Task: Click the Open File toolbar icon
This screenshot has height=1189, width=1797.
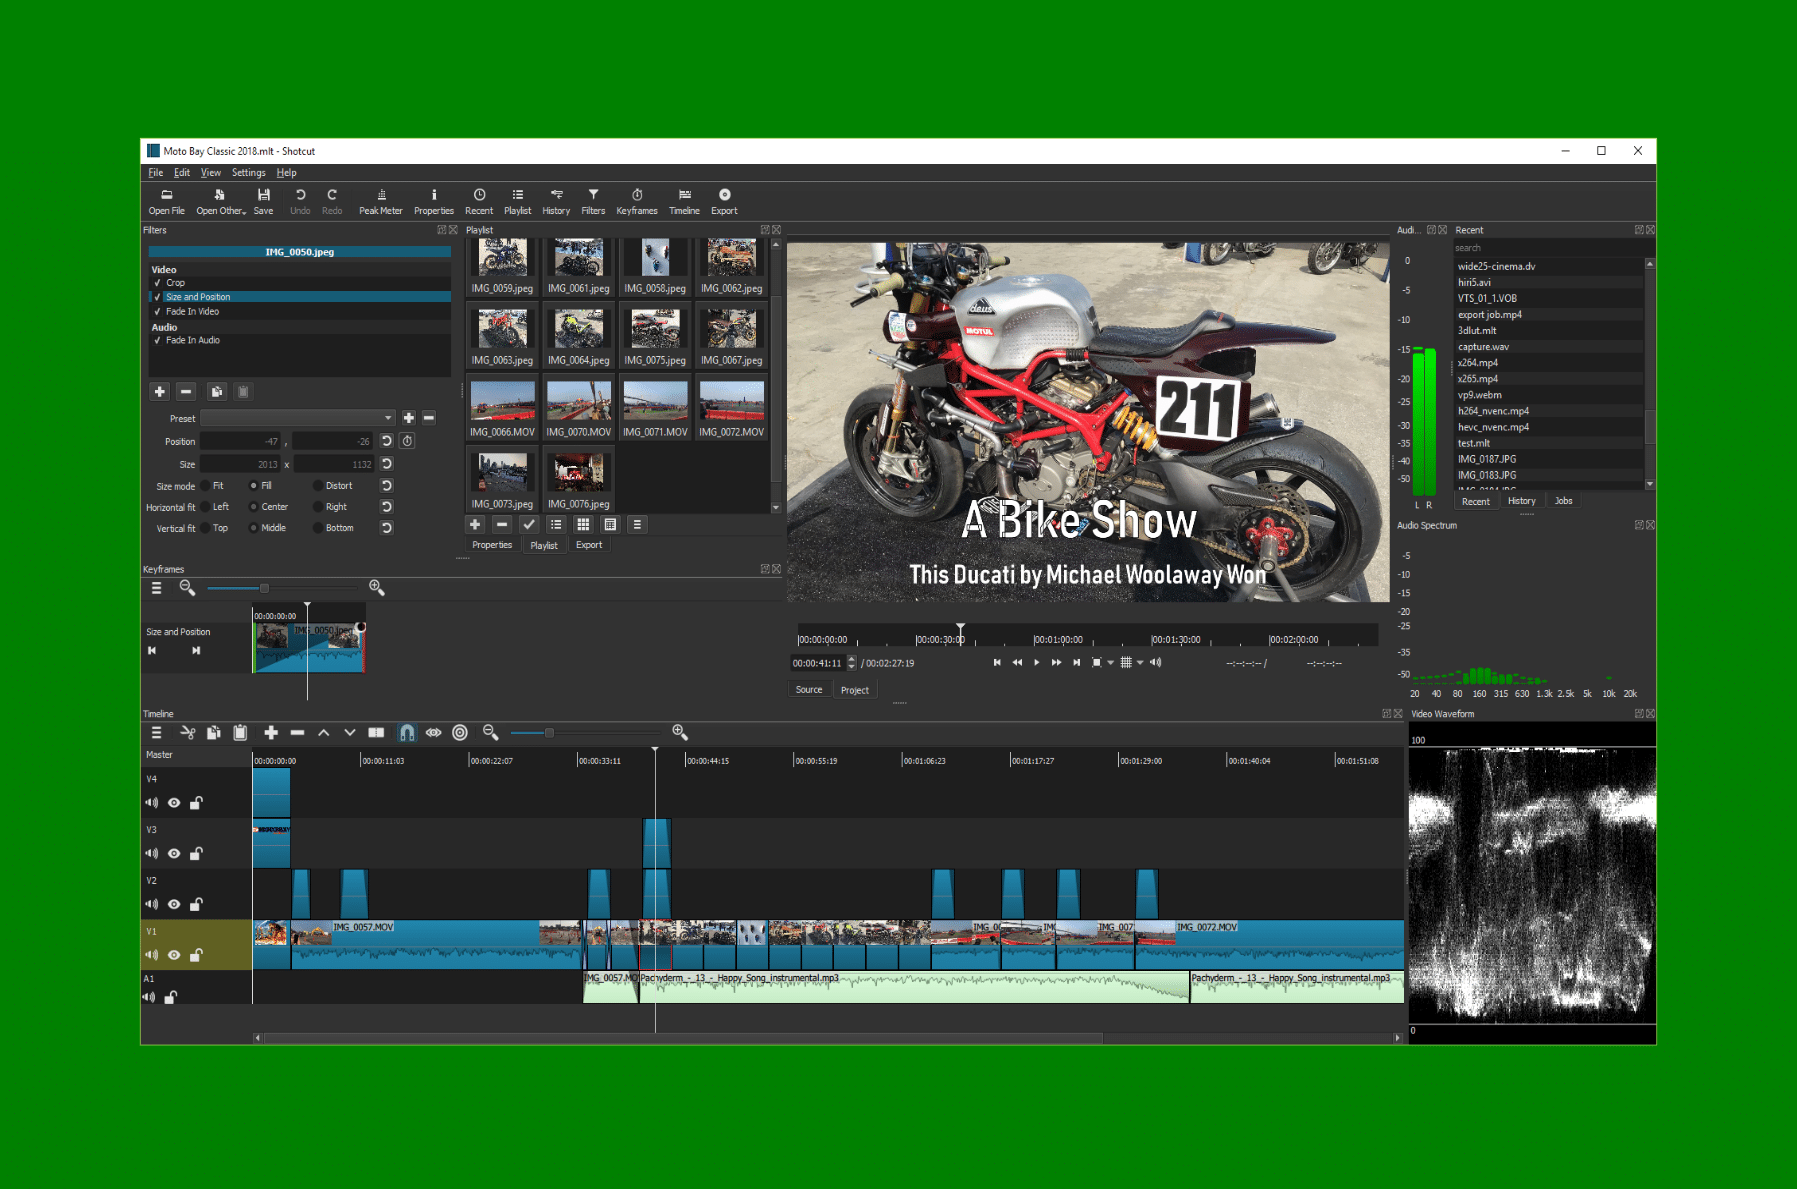Action: coord(166,201)
